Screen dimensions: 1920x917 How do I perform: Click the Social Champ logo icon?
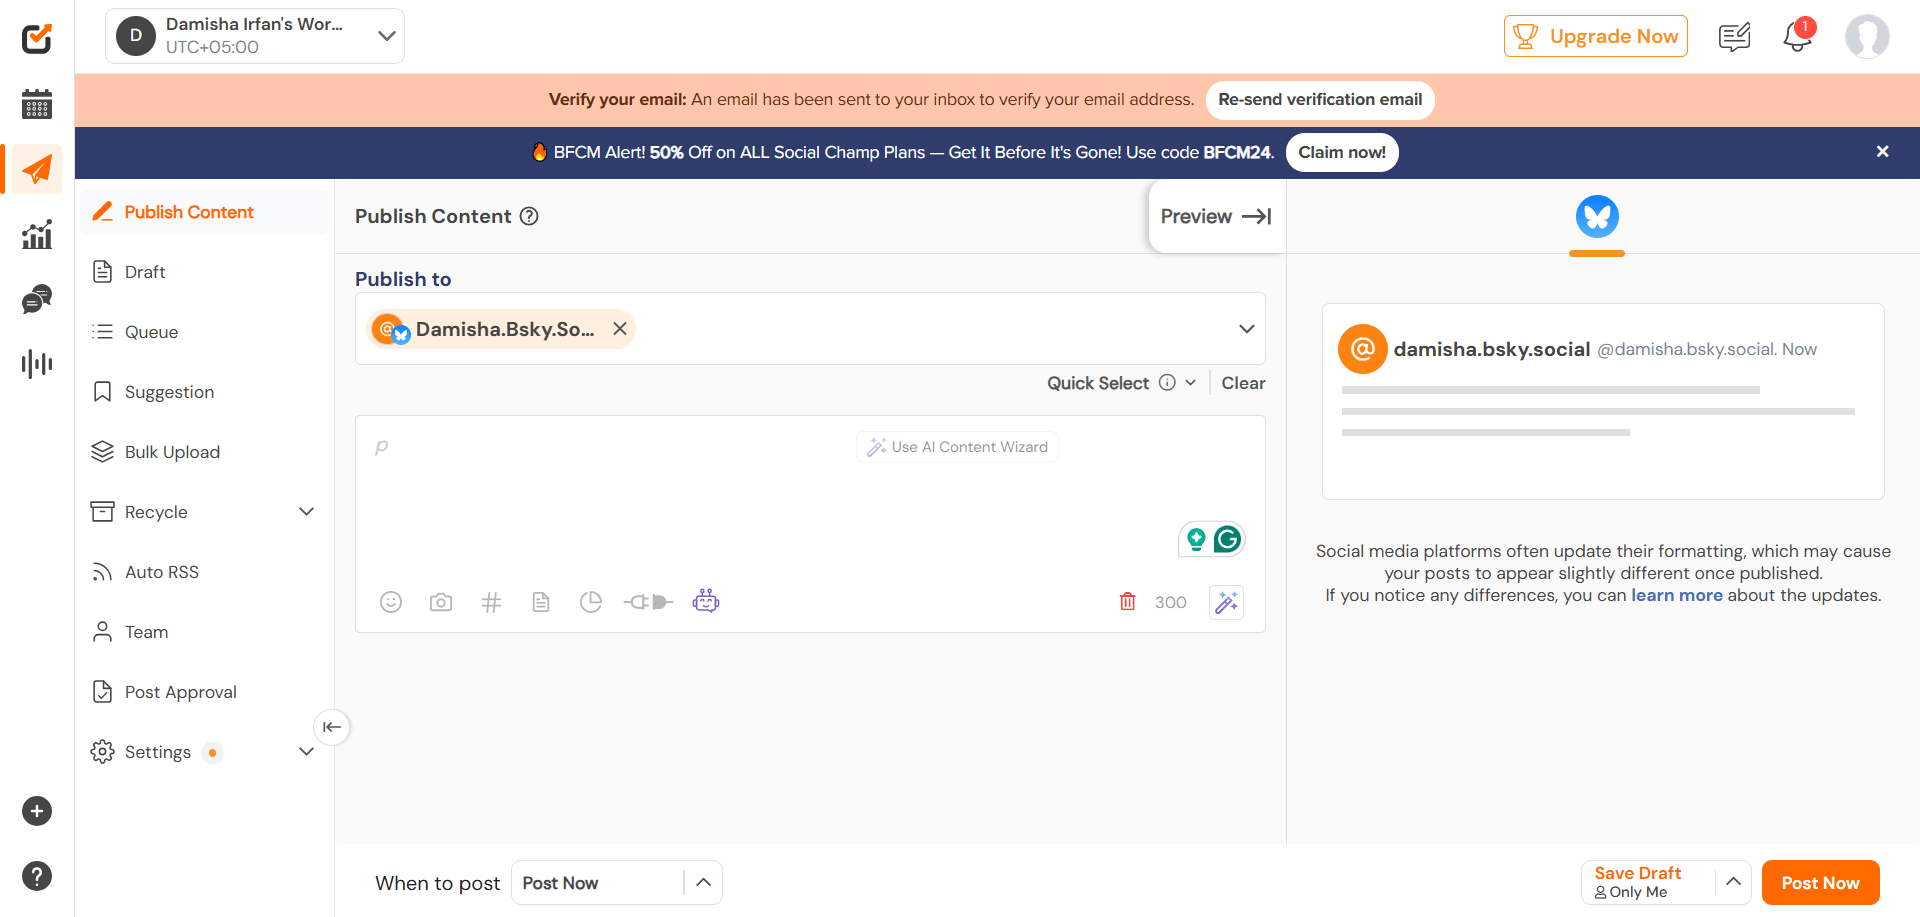(37, 38)
